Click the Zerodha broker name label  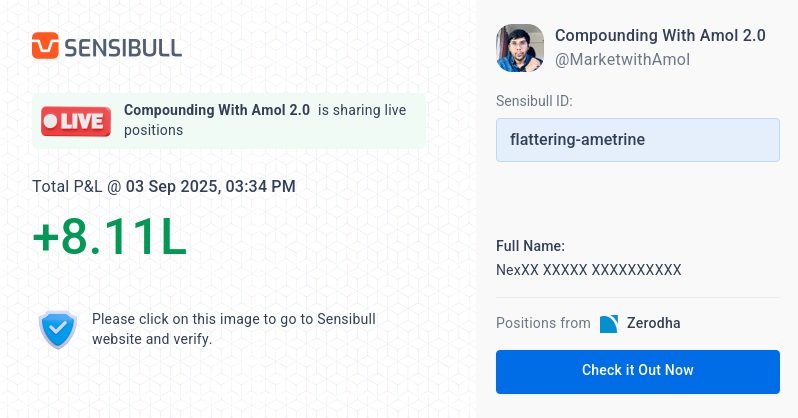pos(653,323)
